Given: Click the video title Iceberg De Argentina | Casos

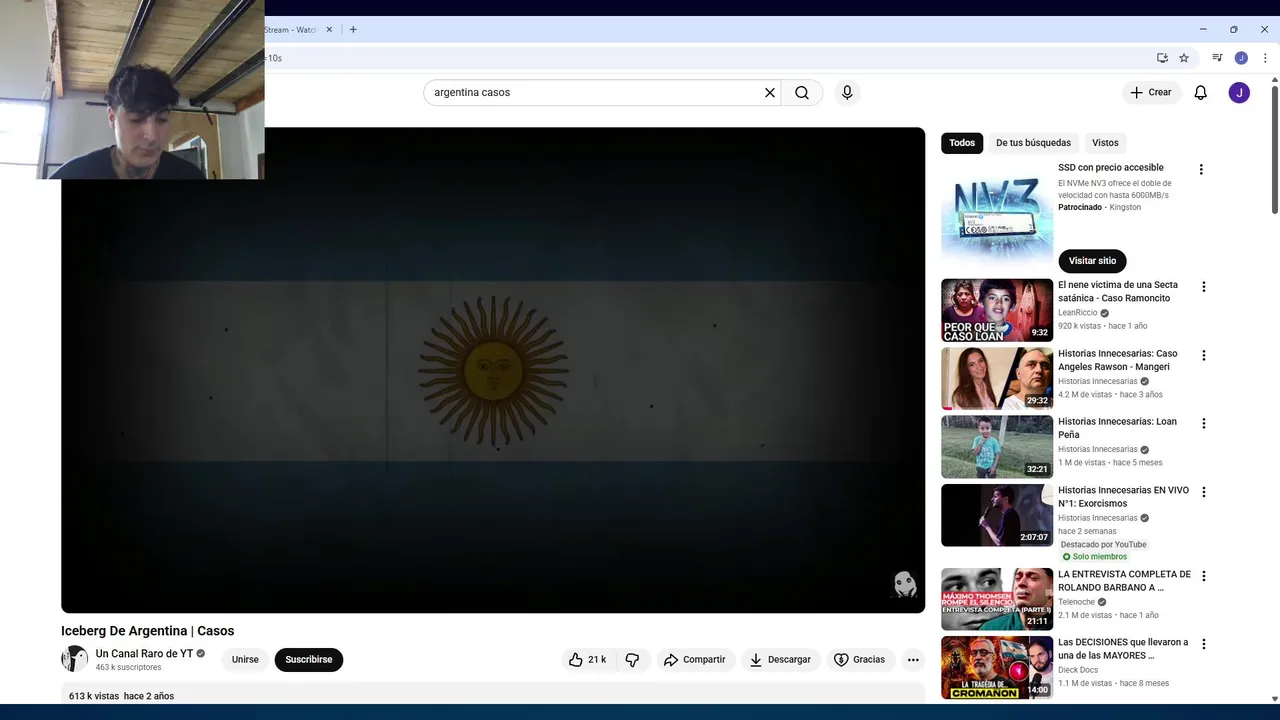Looking at the screenshot, I should point(147,631).
